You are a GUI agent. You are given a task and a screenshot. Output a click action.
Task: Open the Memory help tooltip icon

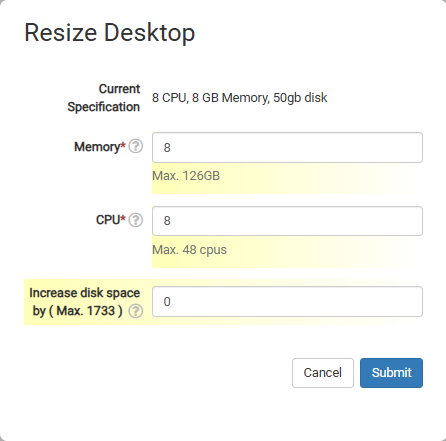click(136, 146)
